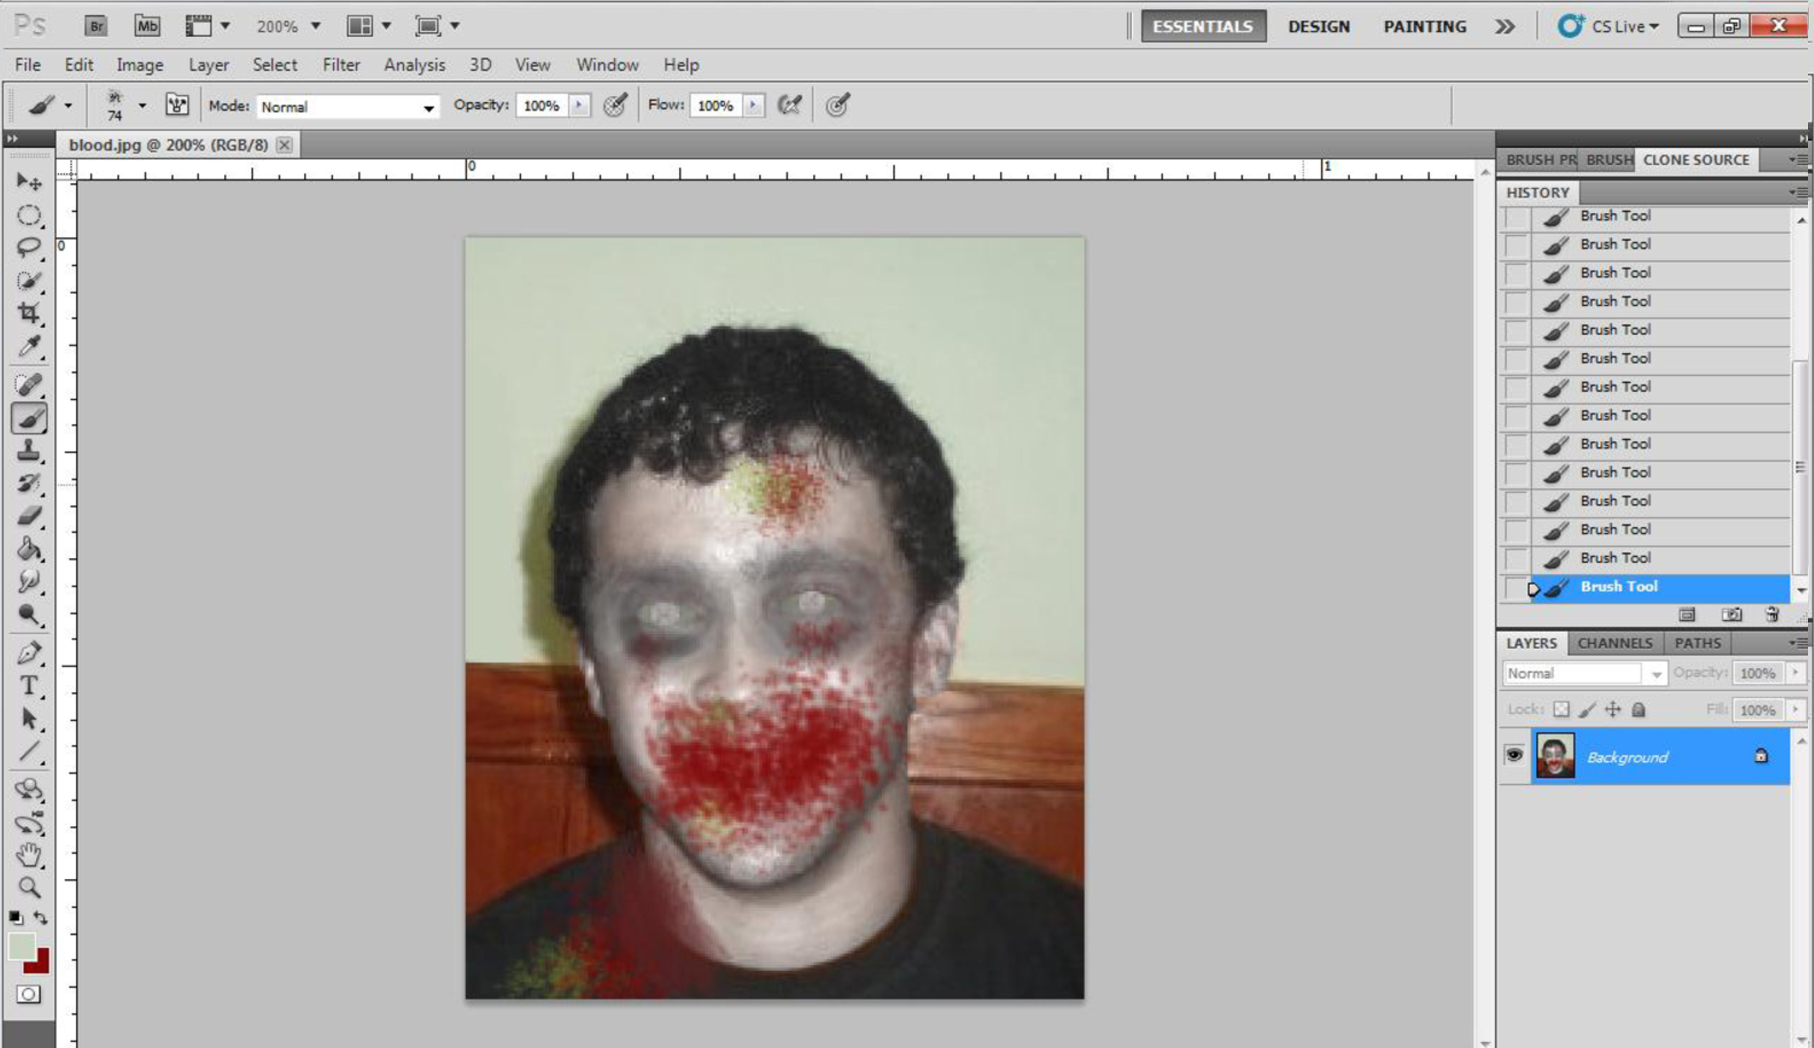Select the Move tool
This screenshot has height=1048, width=1814.
tap(29, 182)
